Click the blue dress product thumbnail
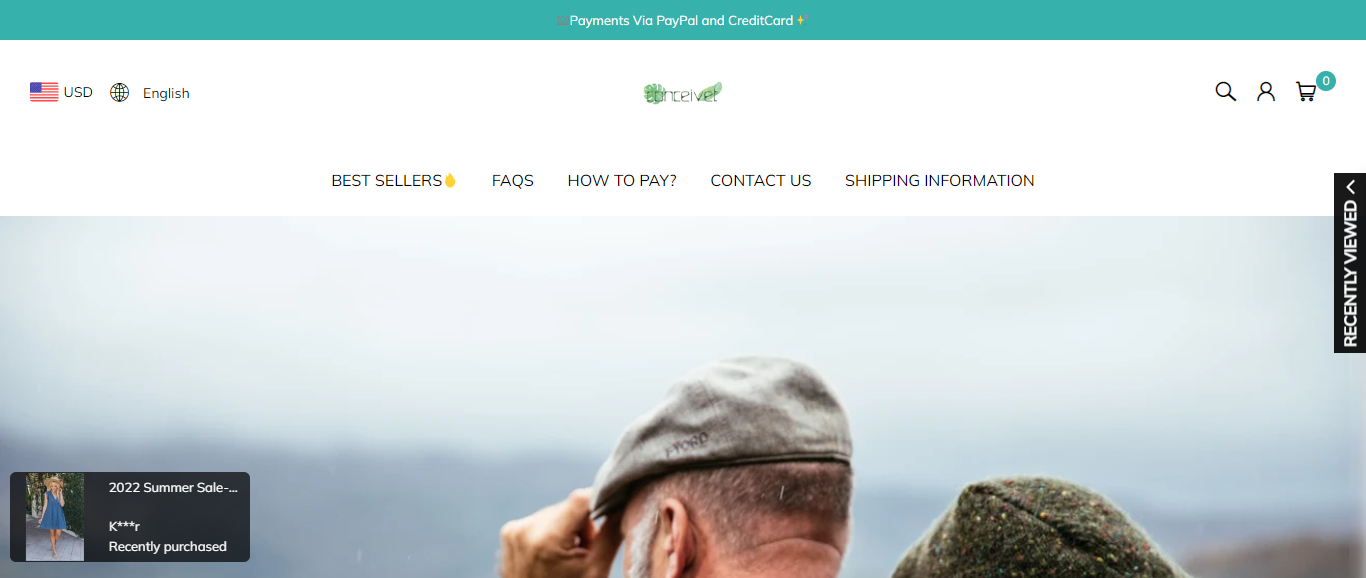Viewport: 1366px width, 578px height. click(55, 517)
